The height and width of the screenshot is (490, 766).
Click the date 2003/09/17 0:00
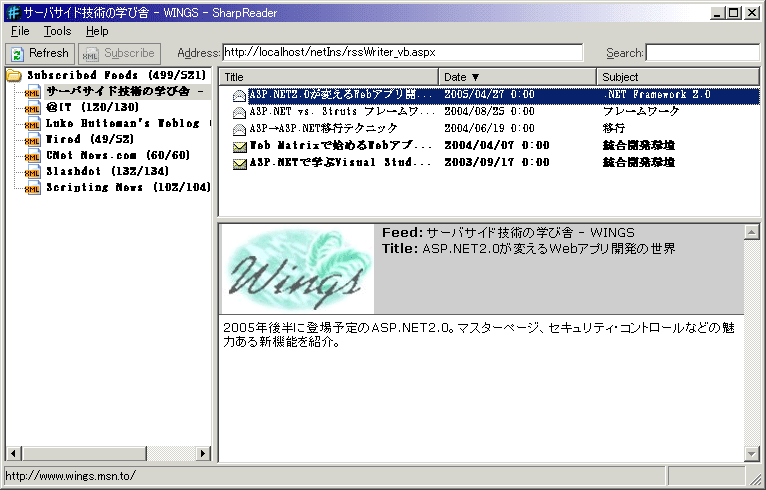coord(497,162)
